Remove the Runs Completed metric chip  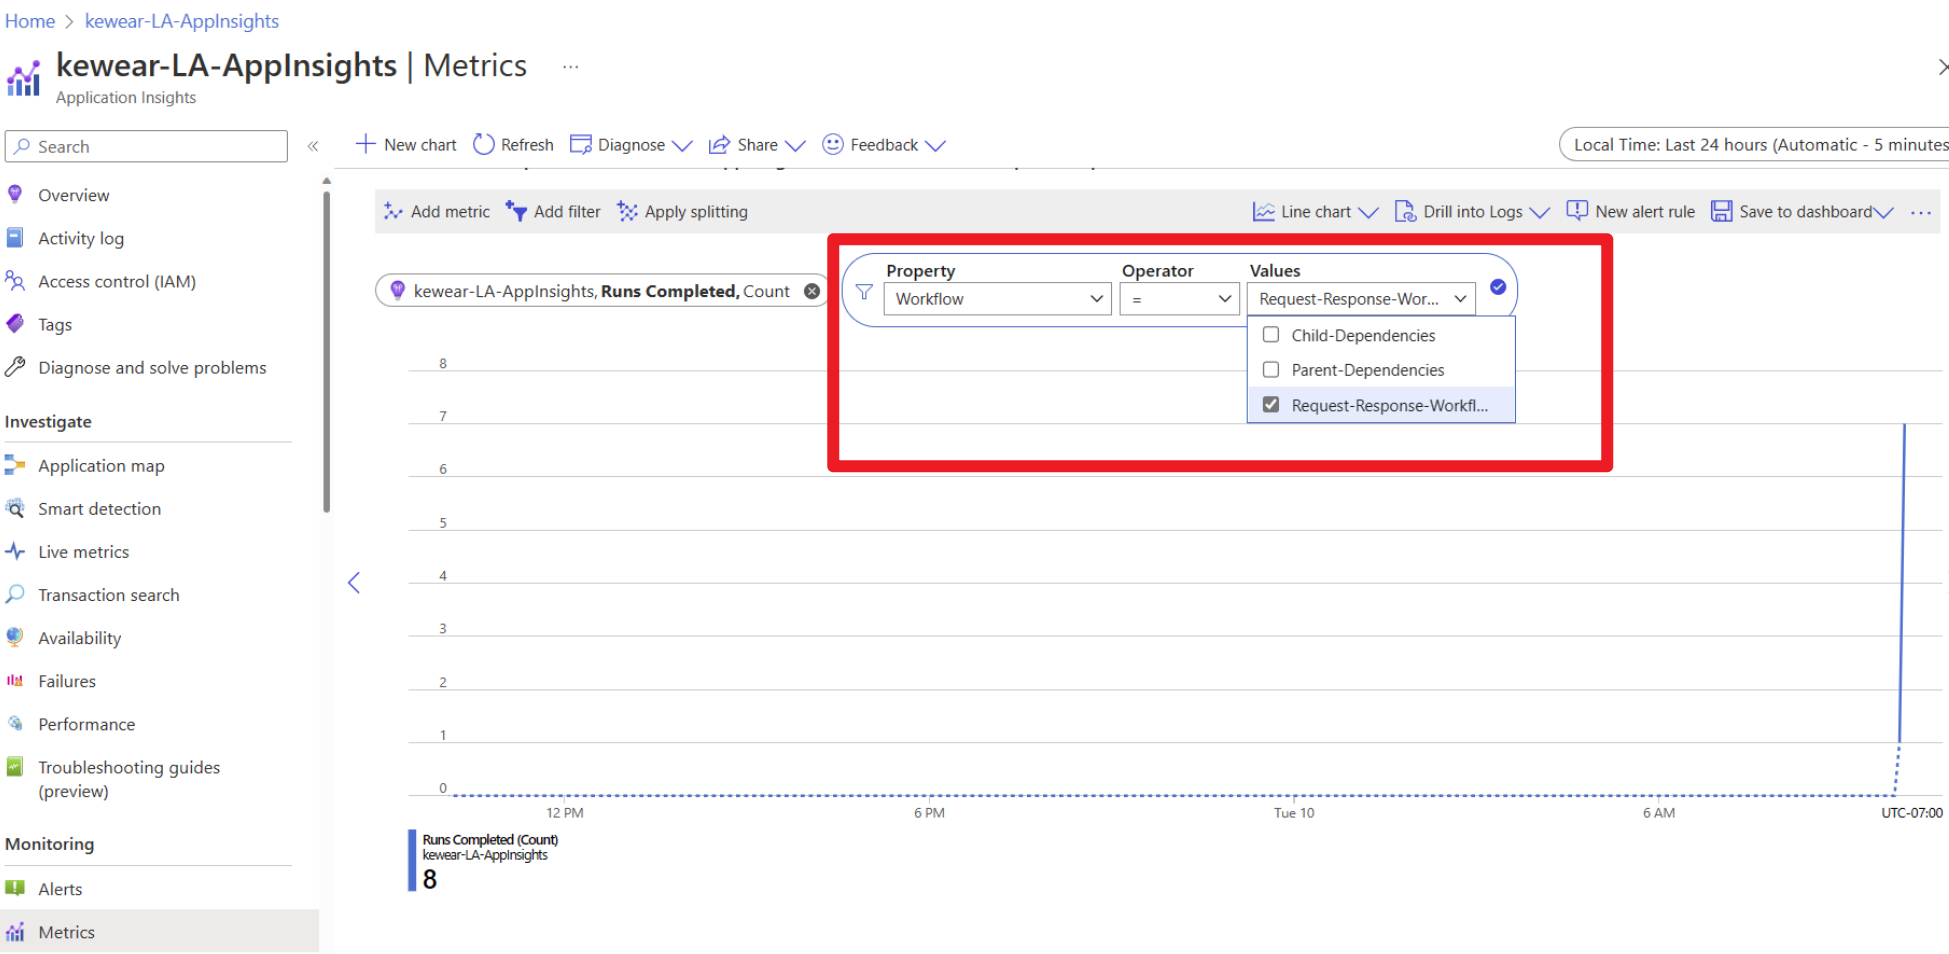point(812,291)
